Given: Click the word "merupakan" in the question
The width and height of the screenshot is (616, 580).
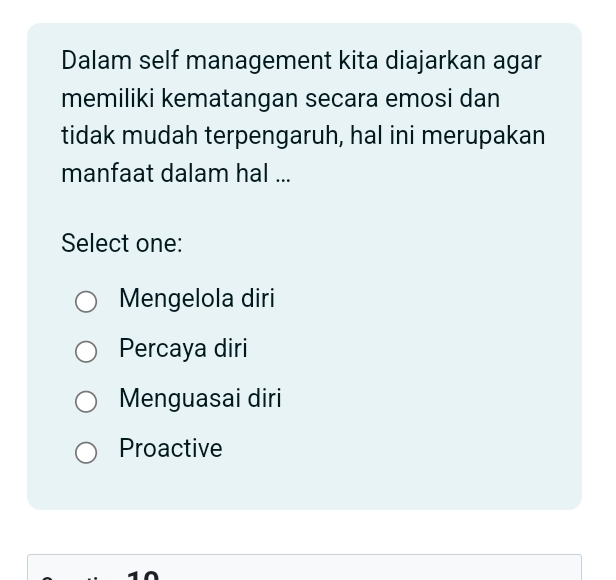Looking at the screenshot, I should click(490, 135).
